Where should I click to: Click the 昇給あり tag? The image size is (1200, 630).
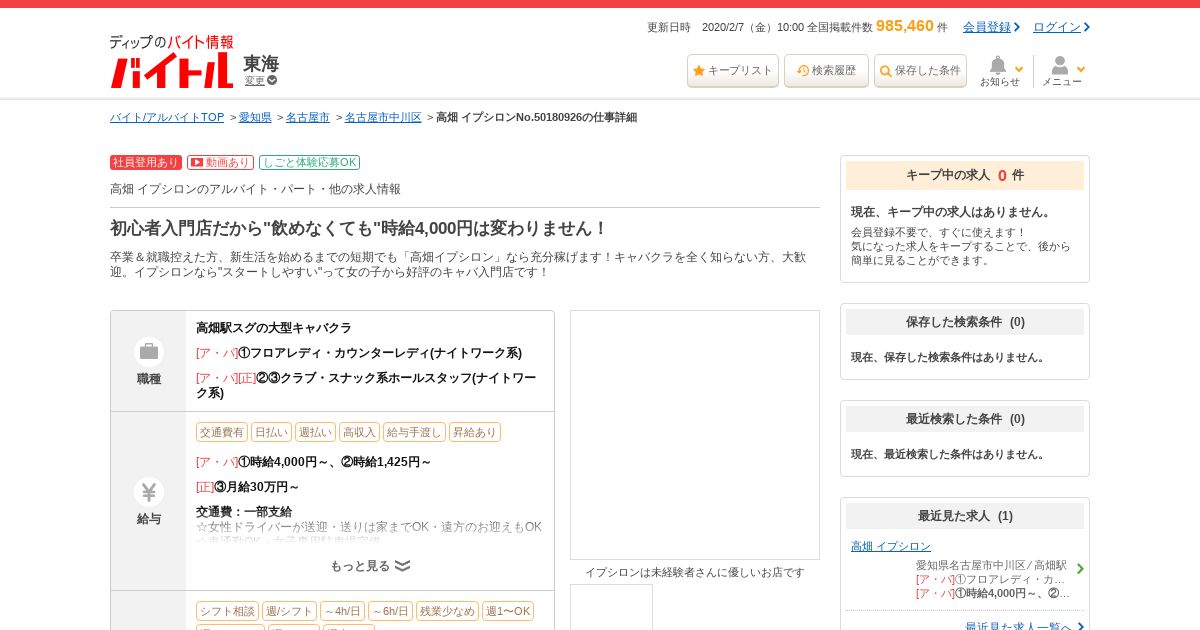[475, 432]
